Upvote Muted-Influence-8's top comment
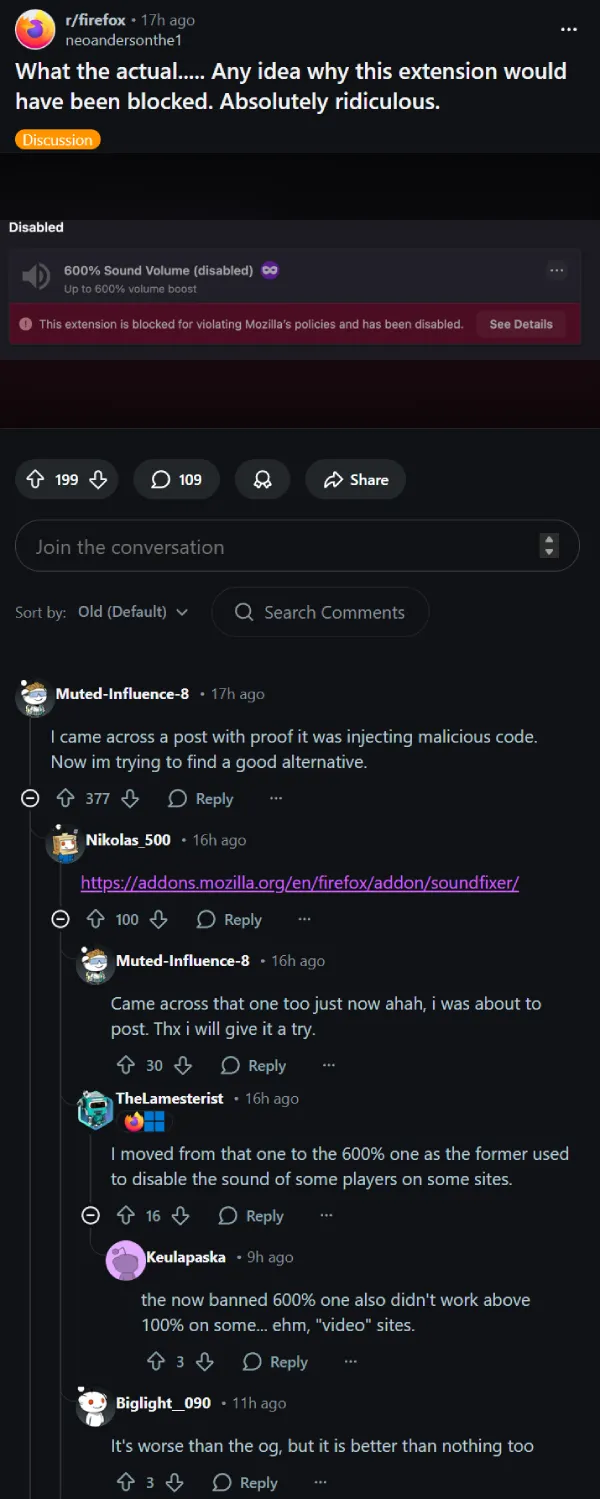The image size is (600, 1499). pos(66,798)
